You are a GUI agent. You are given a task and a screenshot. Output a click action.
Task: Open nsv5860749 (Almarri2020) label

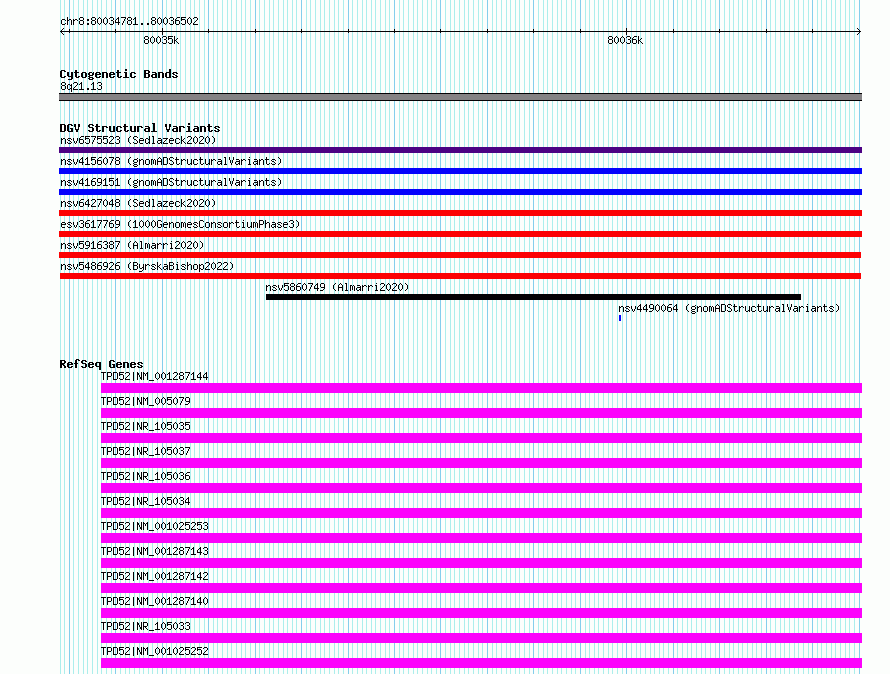(x=337, y=287)
